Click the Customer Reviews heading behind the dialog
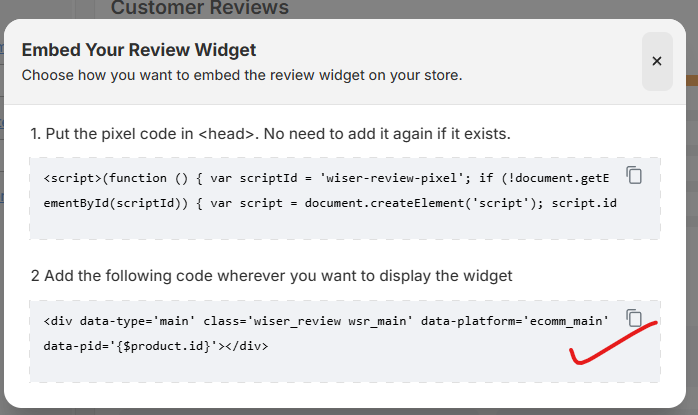698x415 pixels. coord(200,9)
